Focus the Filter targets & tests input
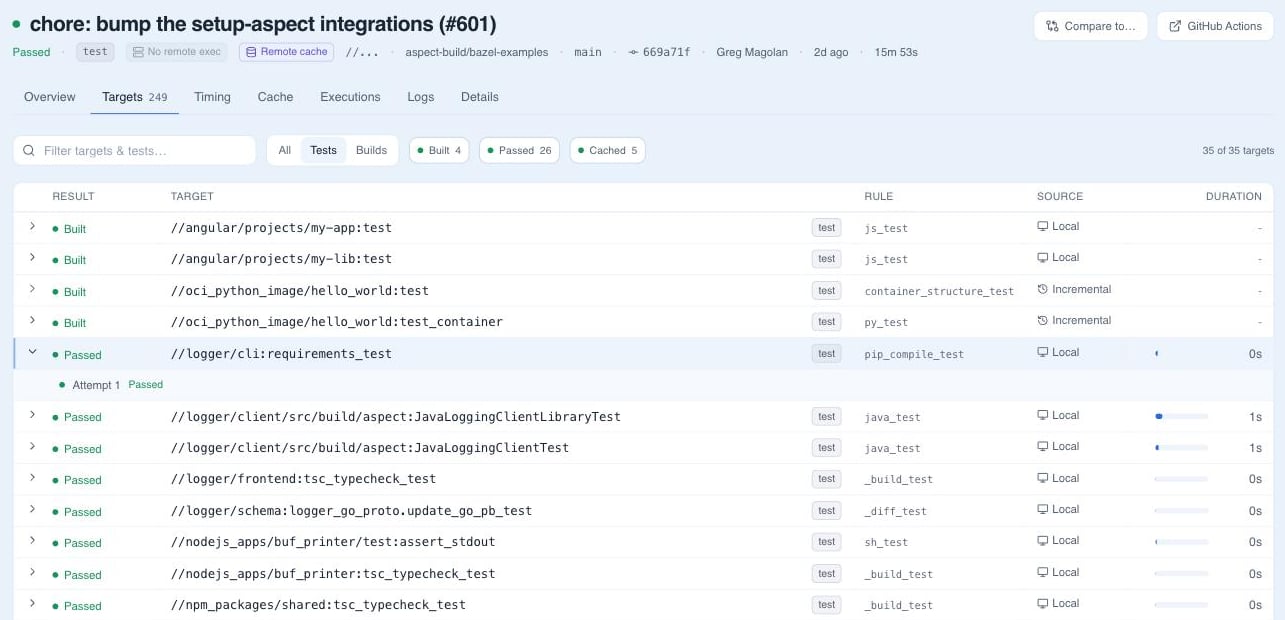Screen dimensions: 1285x620 135,150
